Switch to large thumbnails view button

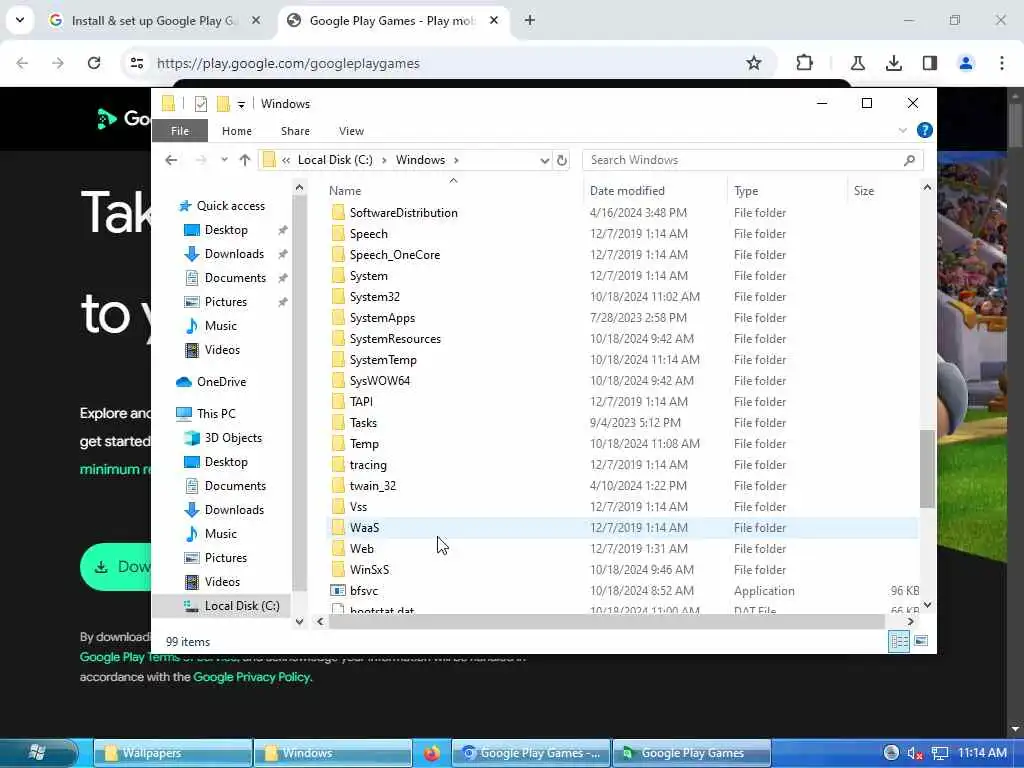tap(921, 641)
